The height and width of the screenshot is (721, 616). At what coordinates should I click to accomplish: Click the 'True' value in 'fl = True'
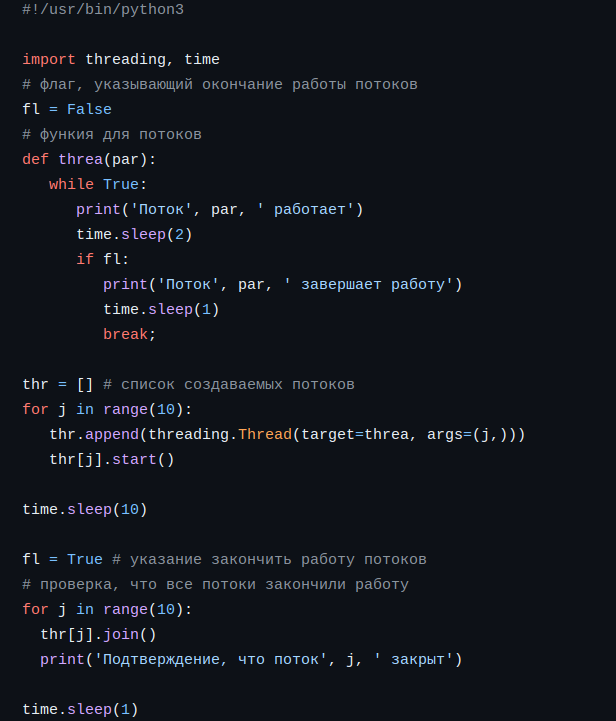point(85,560)
